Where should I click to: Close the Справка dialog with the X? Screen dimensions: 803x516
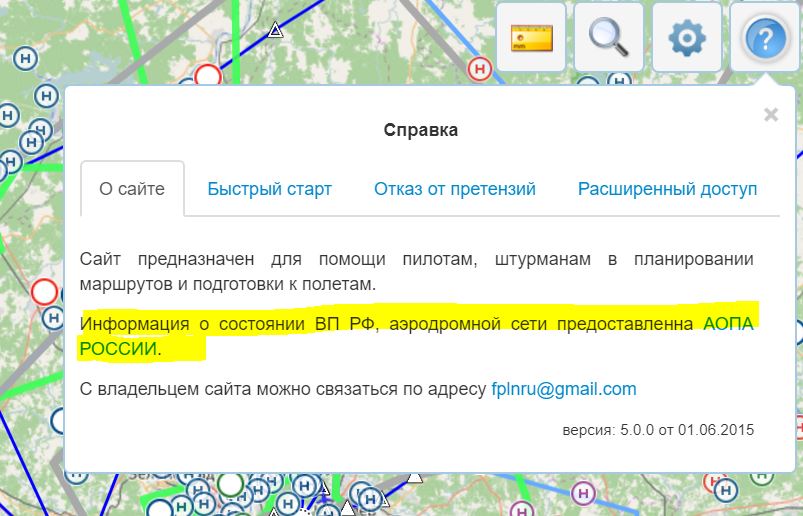[x=770, y=115]
